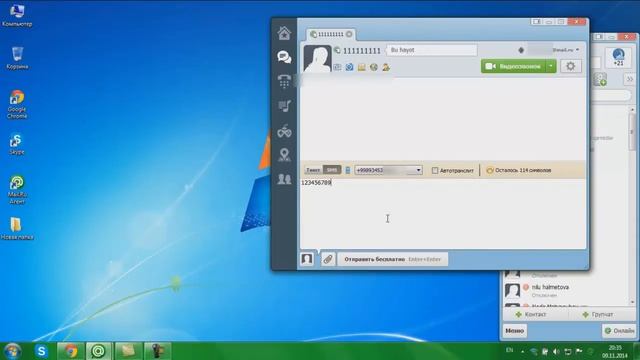Image resolution: width=640 pixels, height=360 pixels.
Task: Select the 111111111 conversation tab
Action: 331,34
